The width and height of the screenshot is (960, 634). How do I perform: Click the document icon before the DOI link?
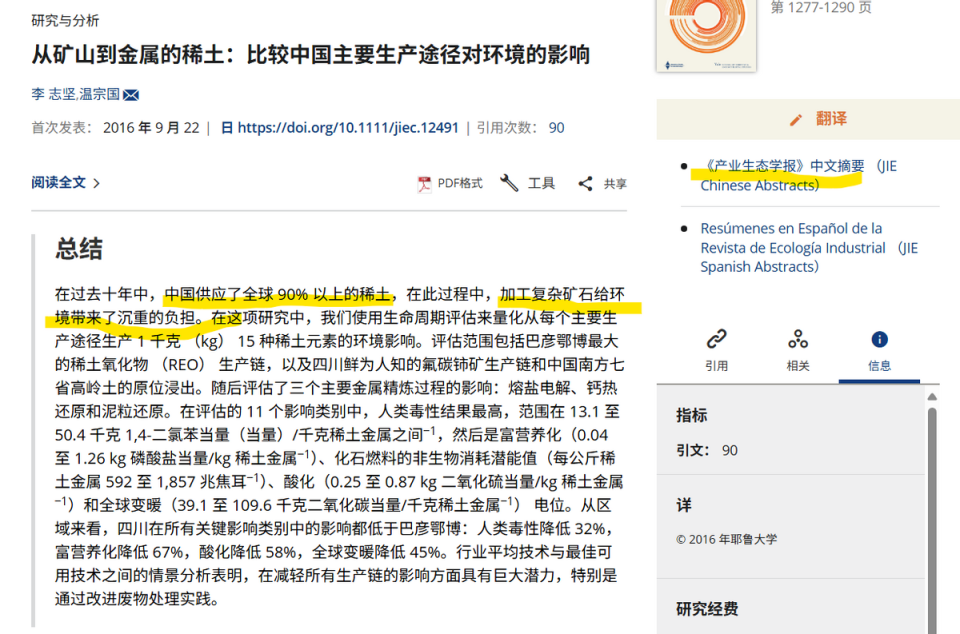point(227,128)
